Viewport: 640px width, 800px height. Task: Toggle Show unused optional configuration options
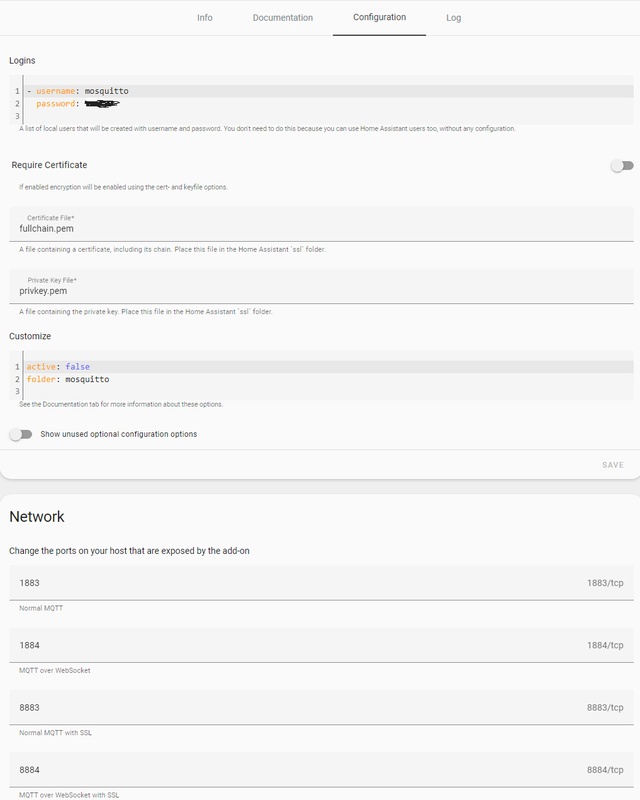click(21, 434)
